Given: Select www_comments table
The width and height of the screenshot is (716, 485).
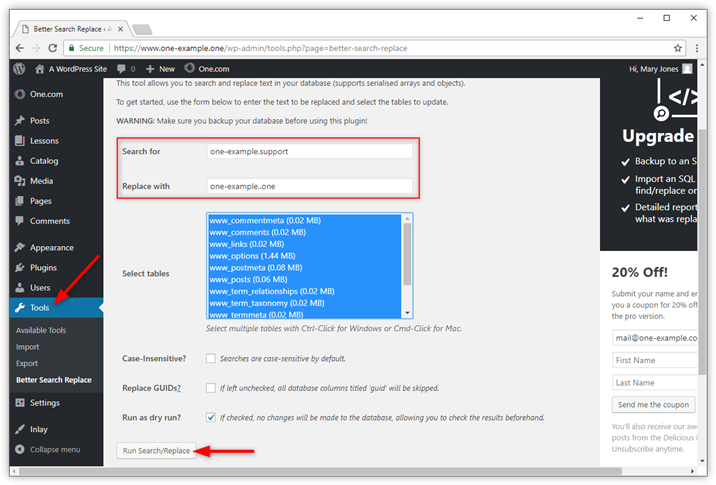Looking at the screenshot, I should point(305,232).
